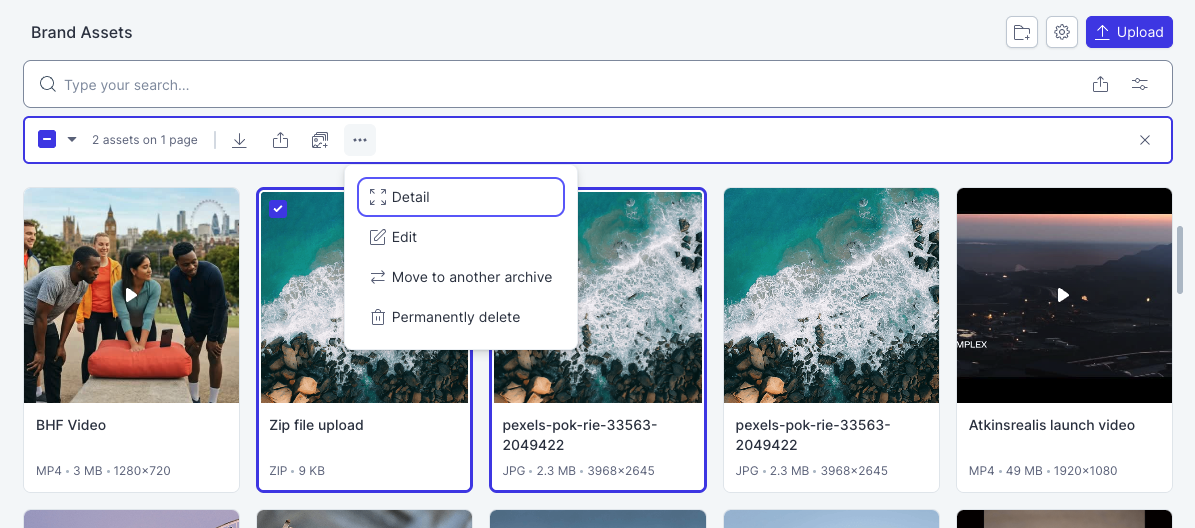Click the share icon in search bar

click(1100, 85)
